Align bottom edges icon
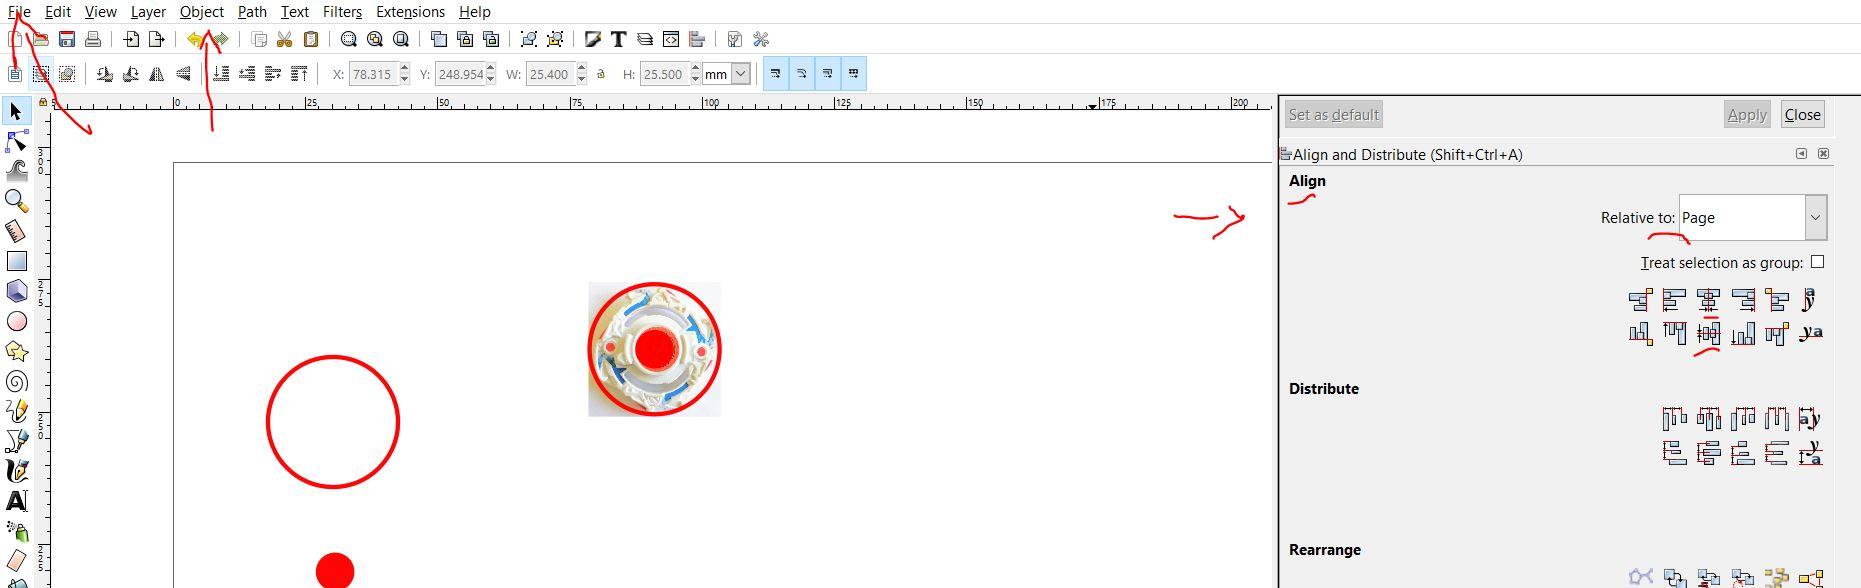The image size is (1861, 588). click(x=1742, y=333)
